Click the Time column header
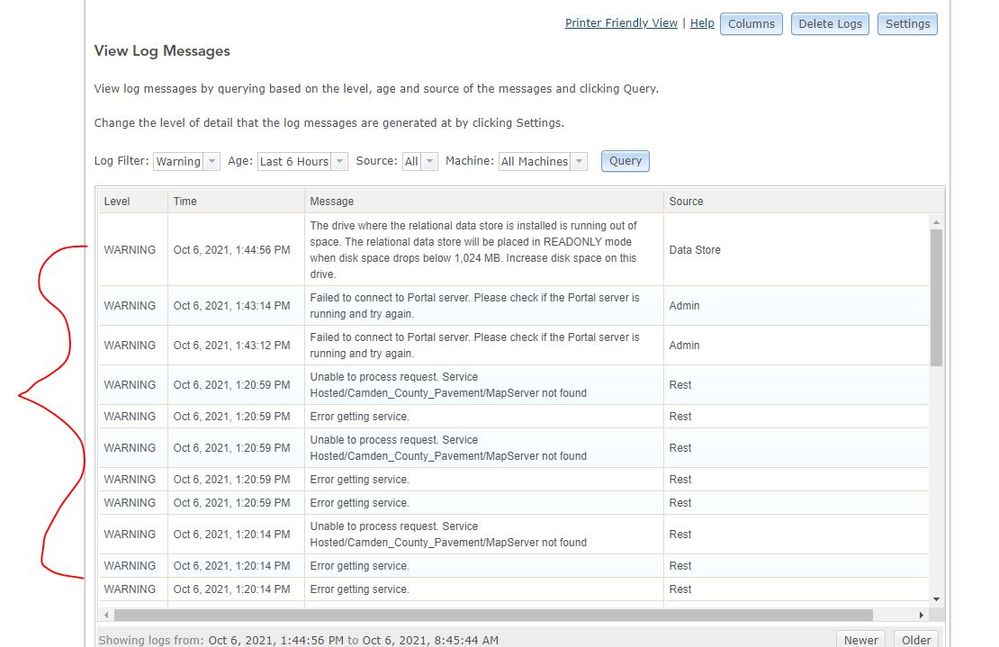999x647 pixels. tap(185, 201)
